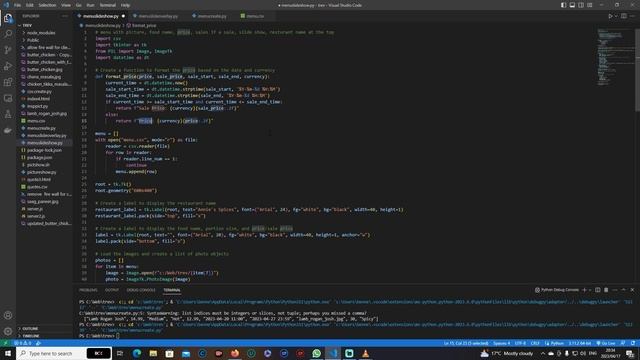The height and width of the screenshot is (360, 640).
Task: Switch to the menu.csv editor tab
Action: coord(255,16)
